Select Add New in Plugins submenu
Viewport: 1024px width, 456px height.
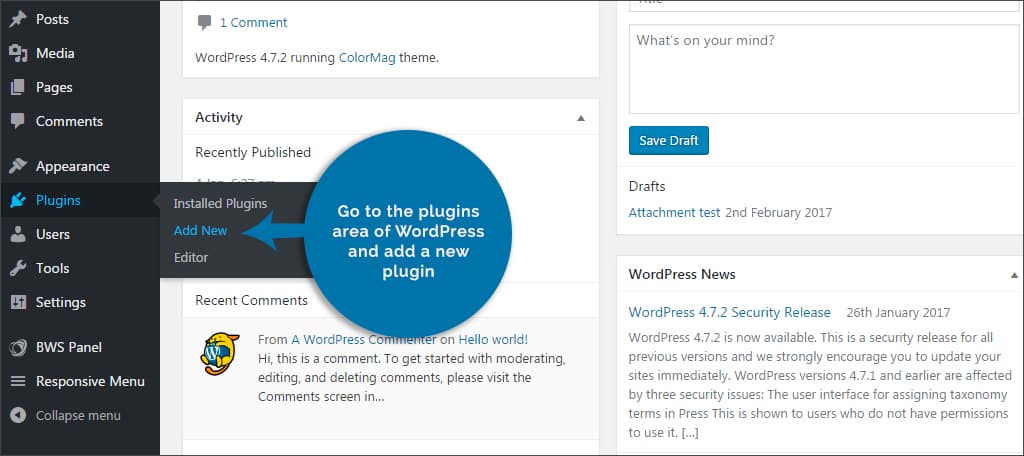pos(200,230)
